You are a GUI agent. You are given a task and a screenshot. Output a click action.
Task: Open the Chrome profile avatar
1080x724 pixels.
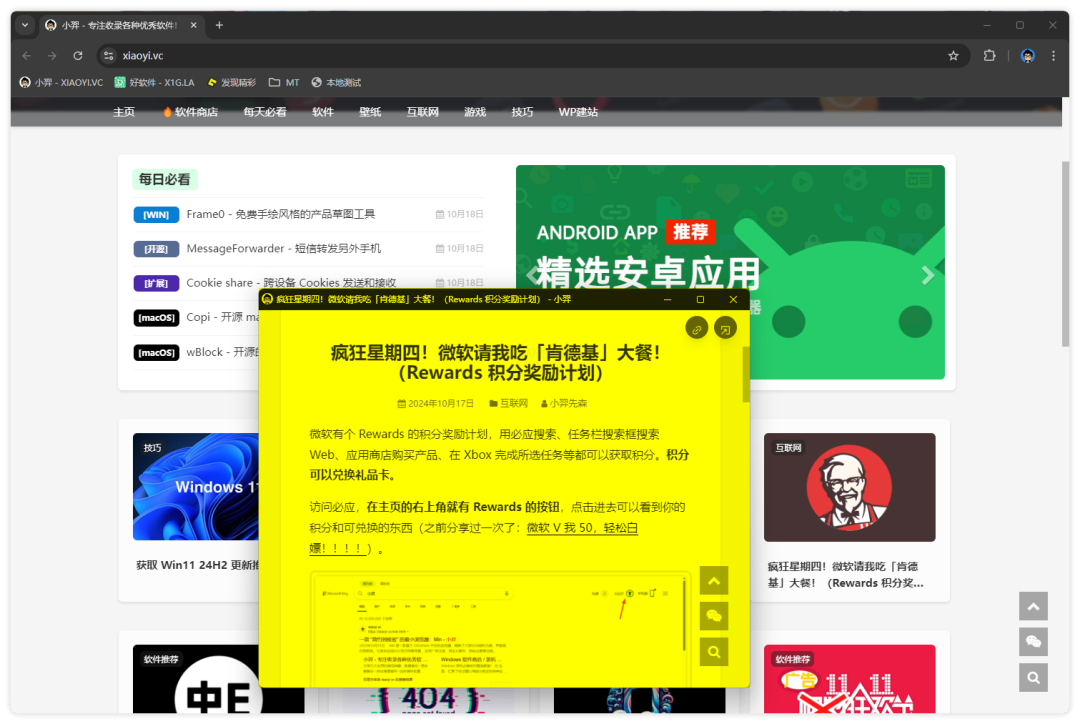coord(1028,56)
